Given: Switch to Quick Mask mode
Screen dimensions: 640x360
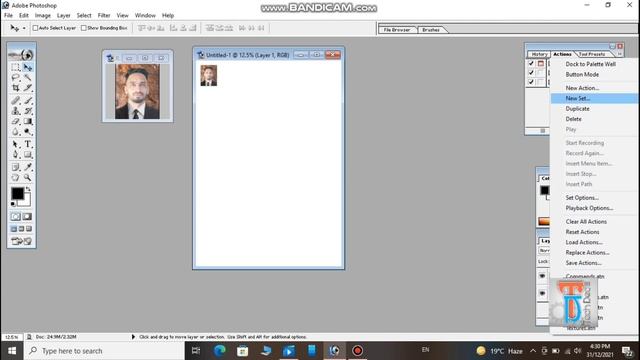Looking at the screenshot, I should (27, 217).
